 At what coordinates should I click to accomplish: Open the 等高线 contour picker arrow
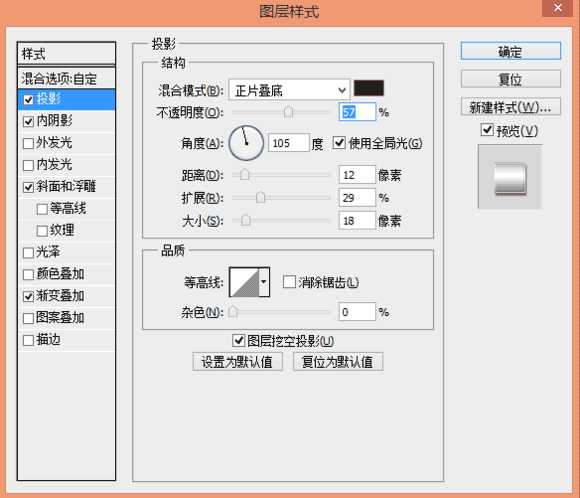click(264, 282)
